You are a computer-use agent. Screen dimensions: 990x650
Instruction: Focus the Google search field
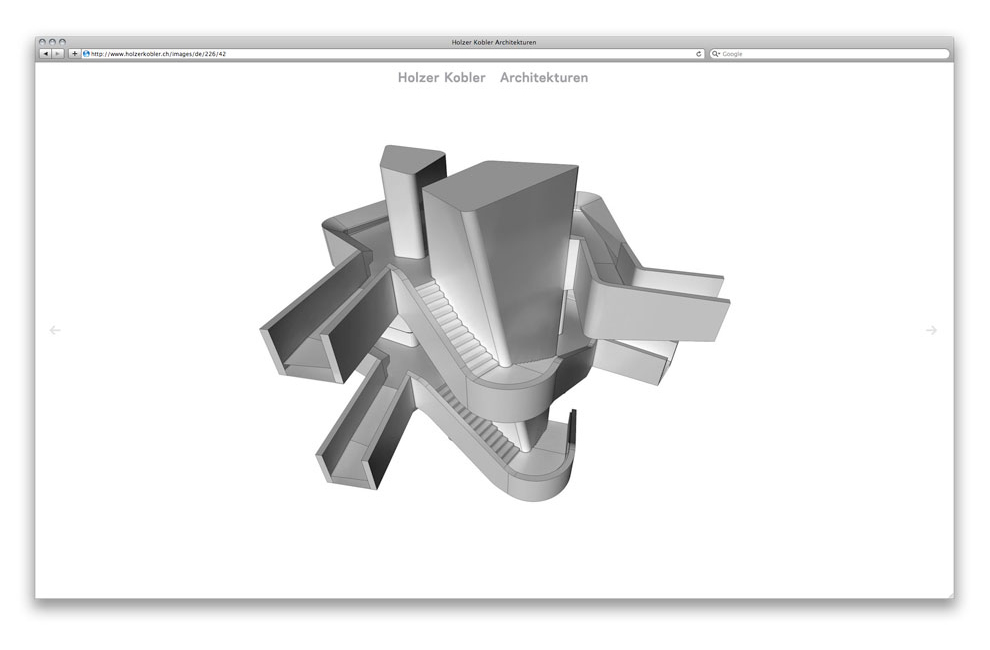click(x=829, y=54)
